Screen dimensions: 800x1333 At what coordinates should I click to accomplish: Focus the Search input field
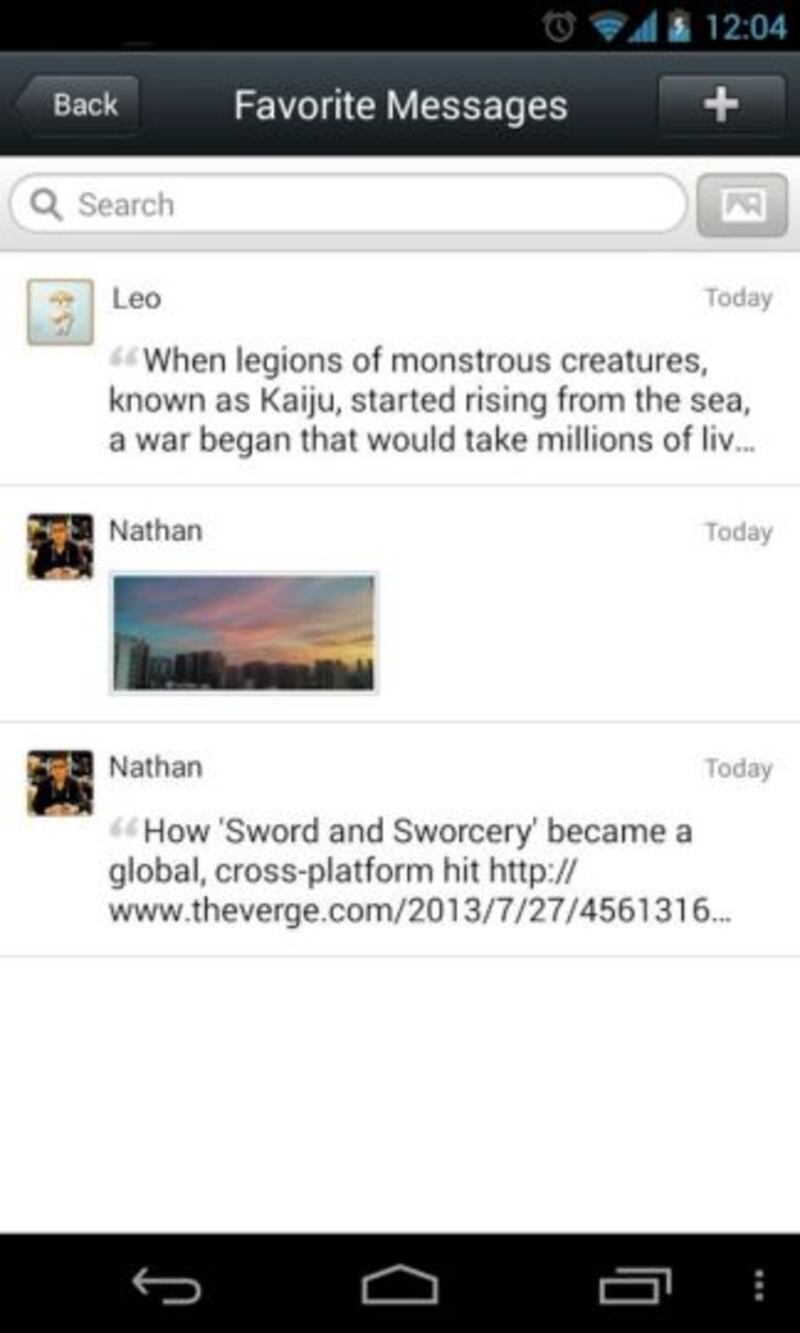(x=348, y=205)
